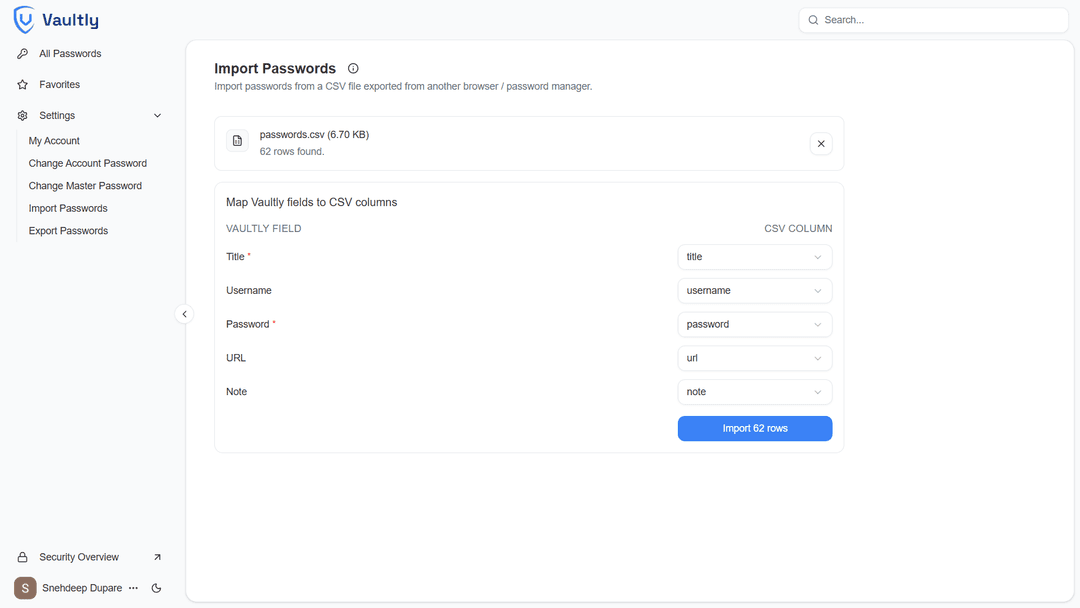Open the Title CSV column dropdown
The height and width of the screenshot is (608, 1080).
pyautogui.click(x=754, y=257)
